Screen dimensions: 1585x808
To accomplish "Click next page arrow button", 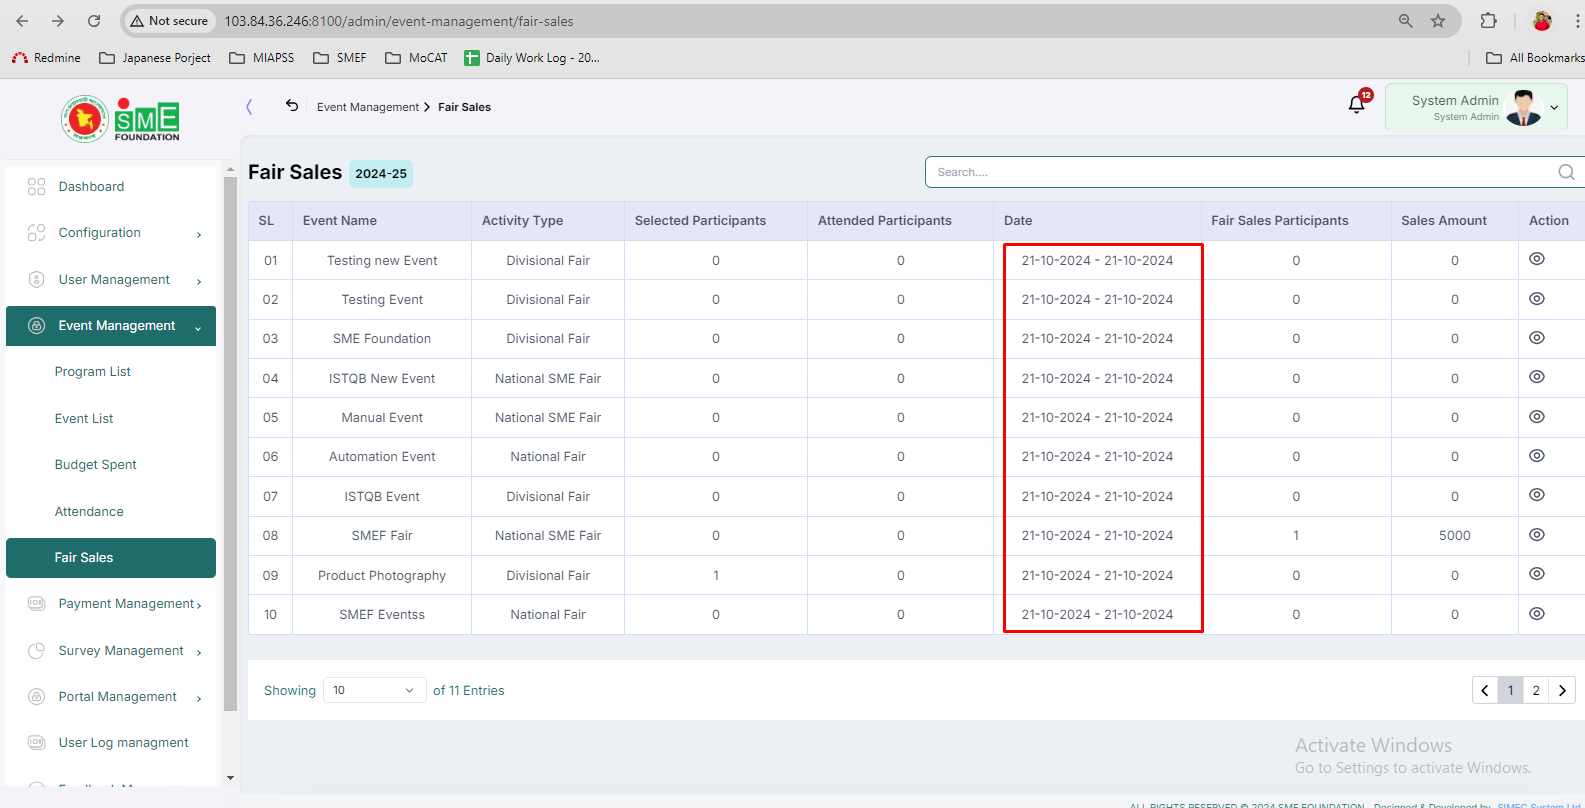I will pyautogui.click(x=1562, y=690).
